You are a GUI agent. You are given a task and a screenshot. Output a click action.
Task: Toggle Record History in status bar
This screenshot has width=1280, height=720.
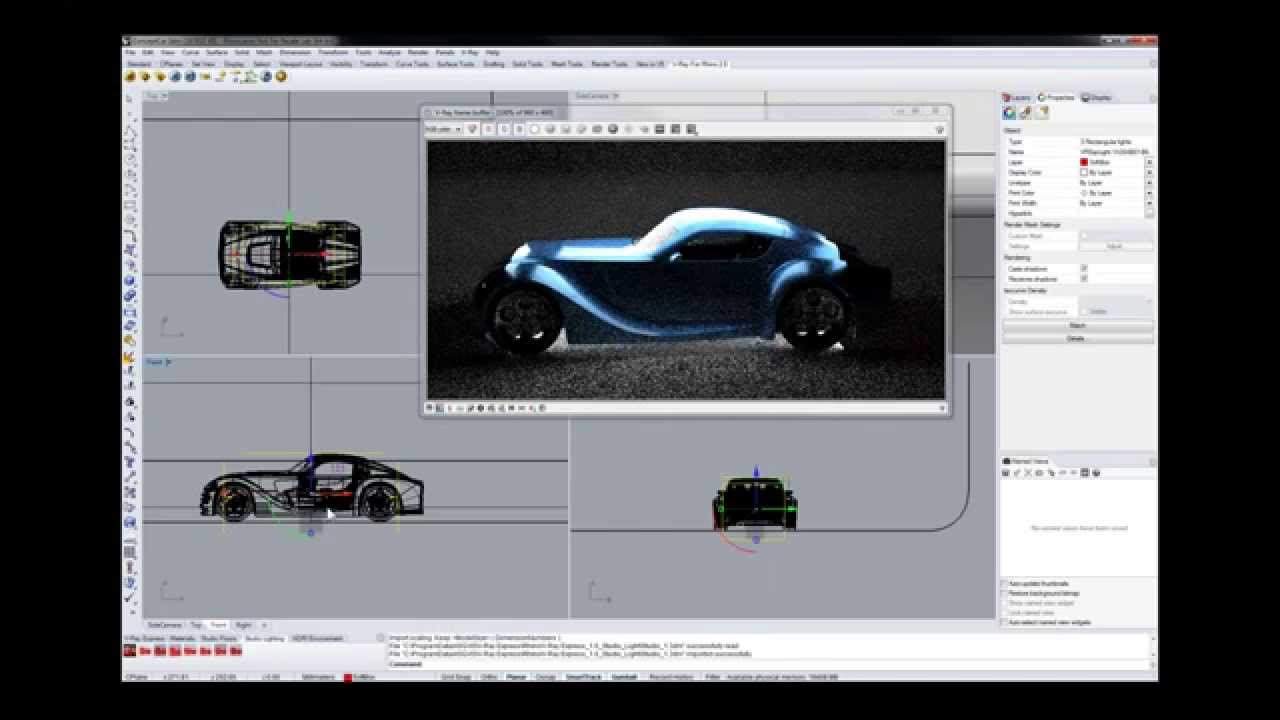(x=671, y=677)
